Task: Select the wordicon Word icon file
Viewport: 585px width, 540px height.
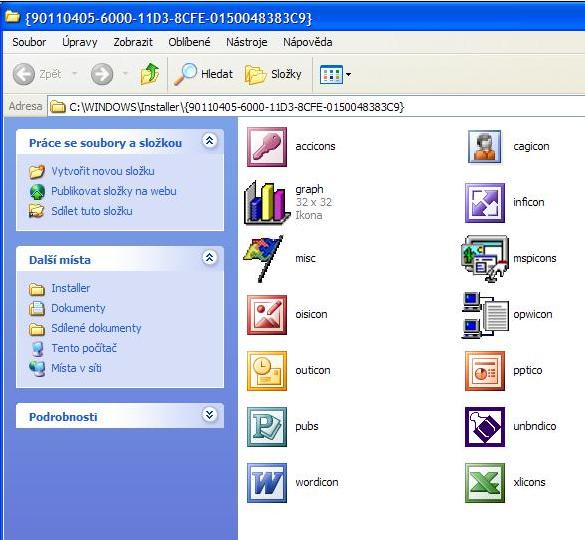Action: tap(266, 483)
